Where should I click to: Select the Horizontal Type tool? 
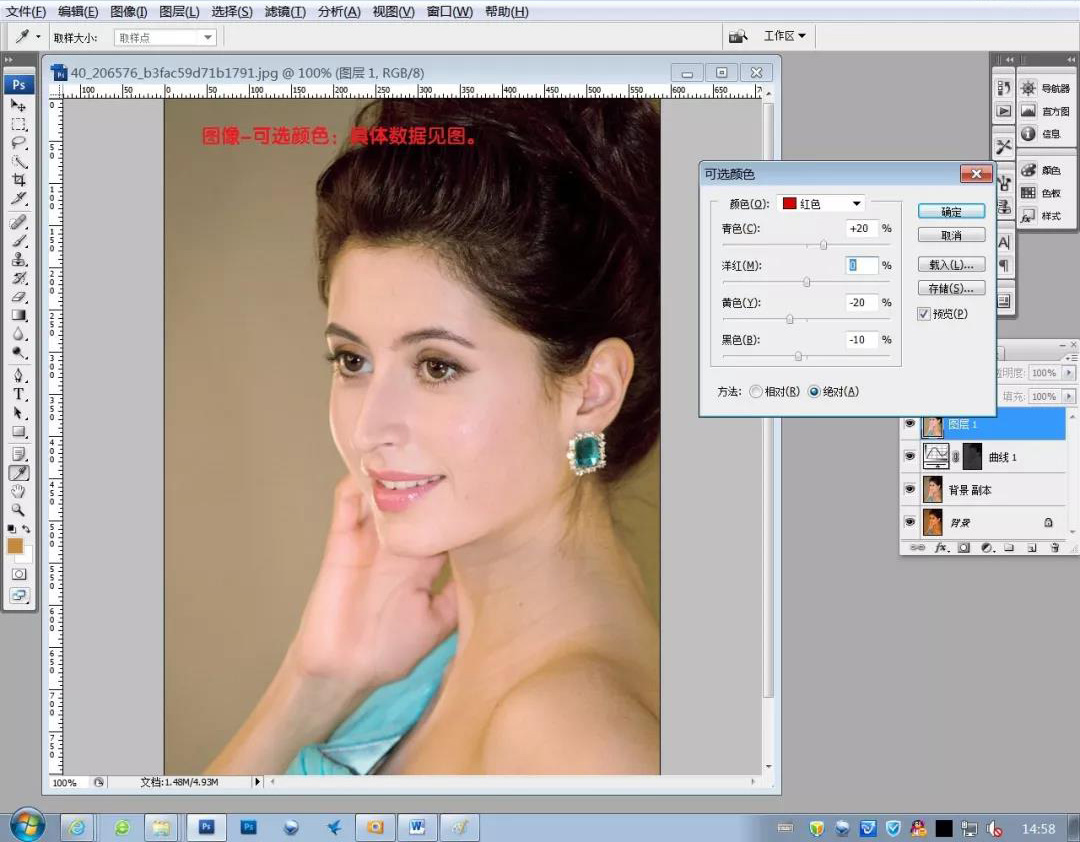point(19,394)
